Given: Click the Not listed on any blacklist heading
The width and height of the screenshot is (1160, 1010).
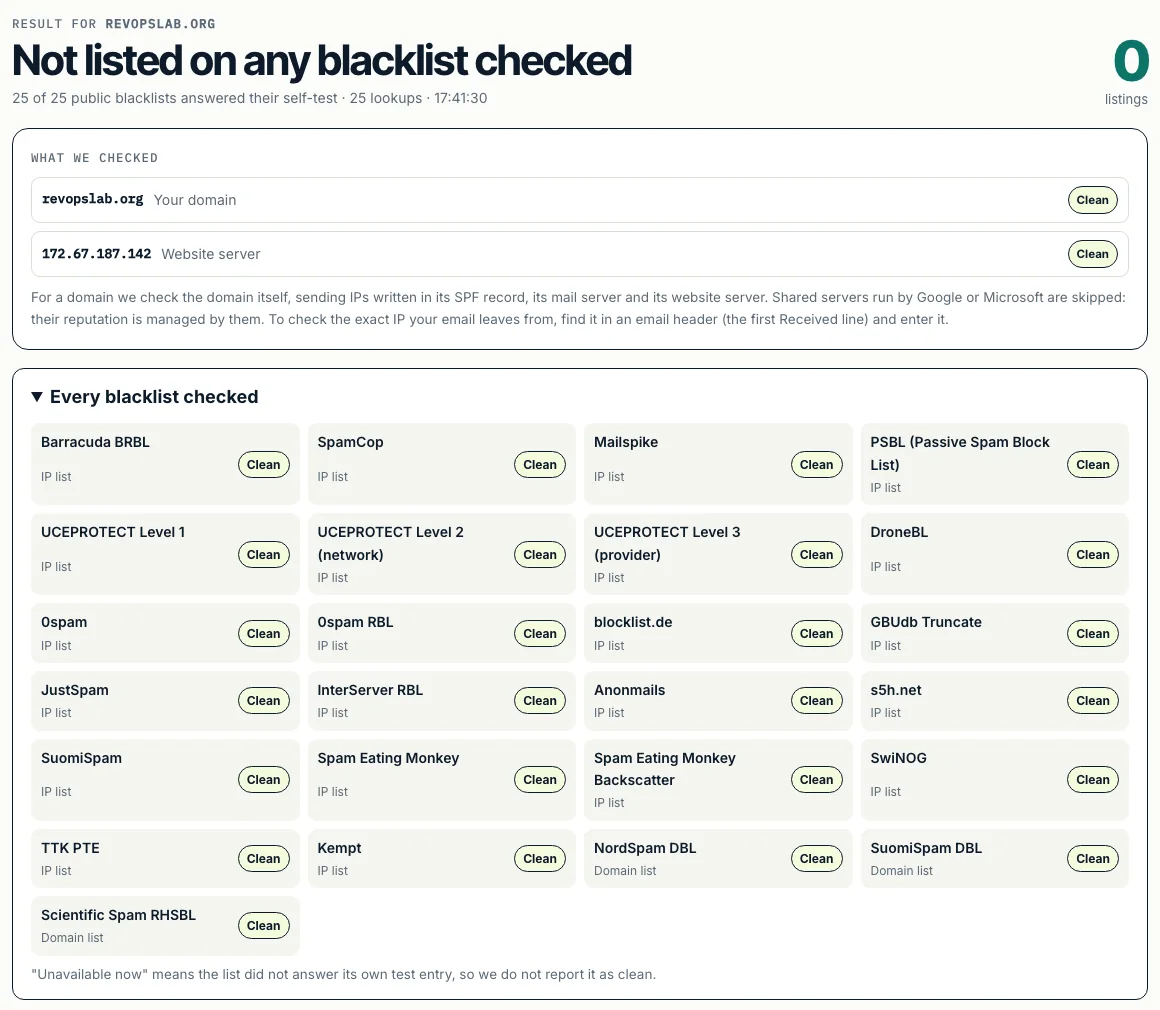Looking at the screenshot, I should pyautogui.click(x=322, y=61).
